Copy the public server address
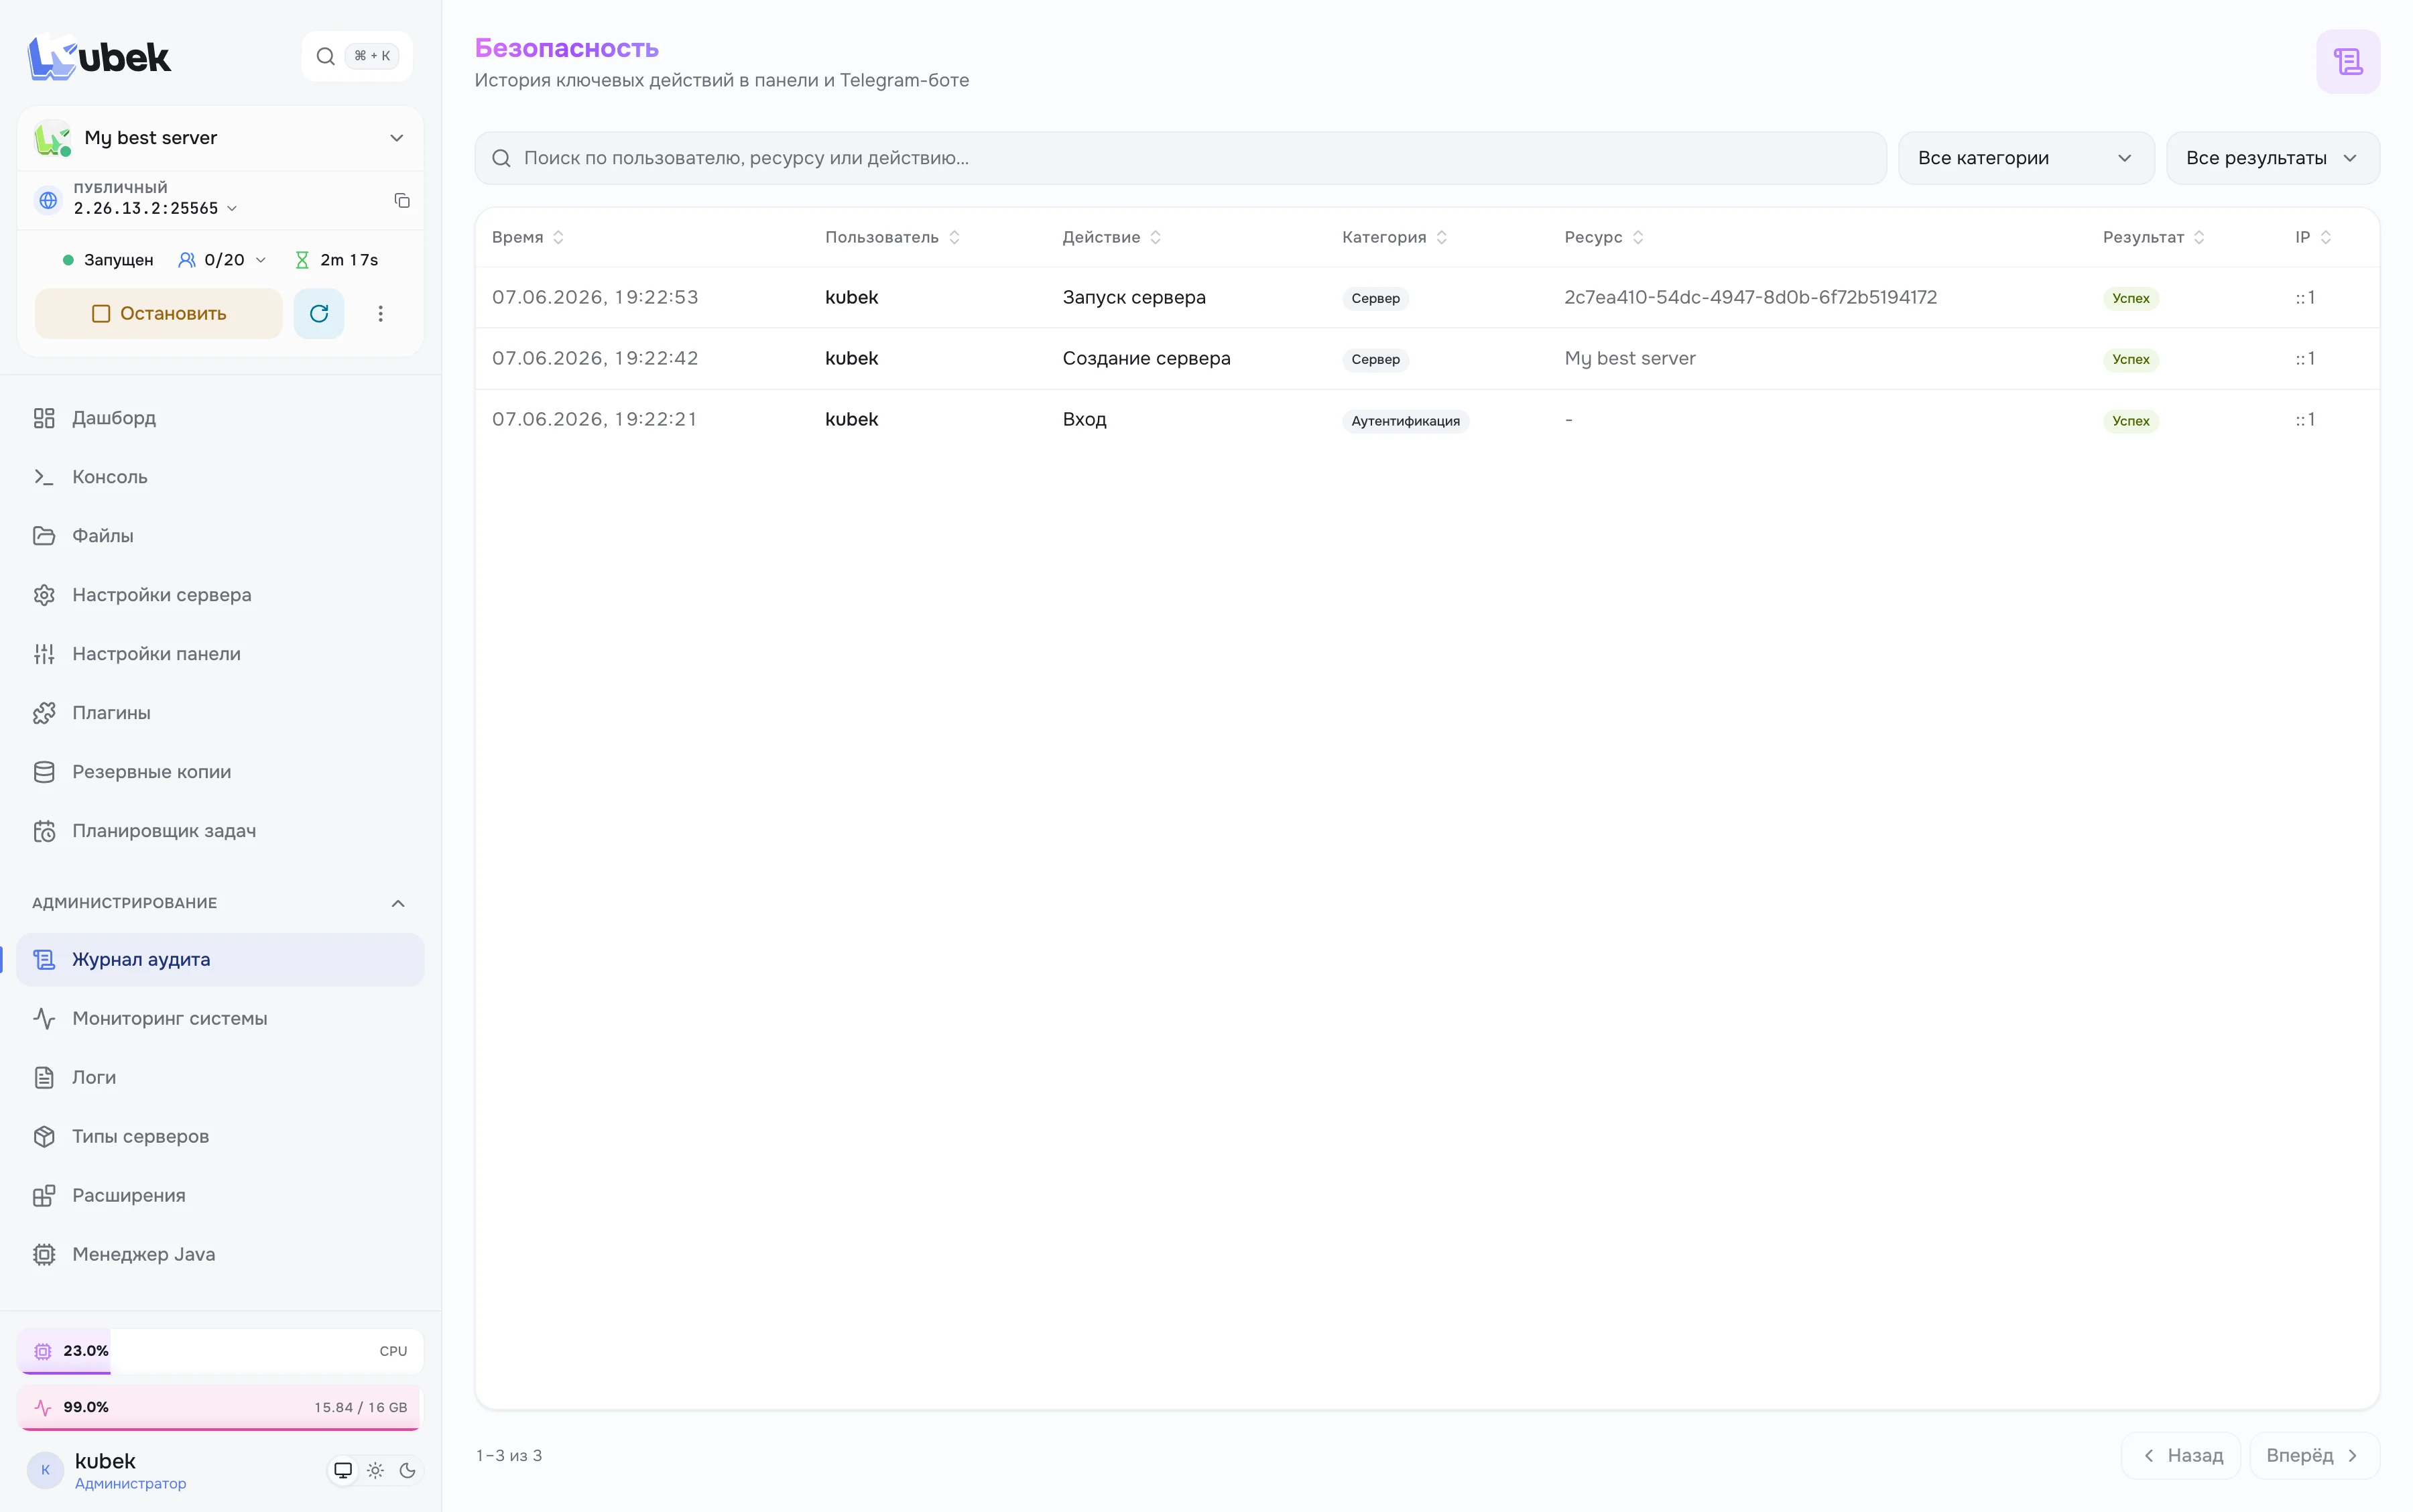The image size is (2413, 1512). (402, 201)
